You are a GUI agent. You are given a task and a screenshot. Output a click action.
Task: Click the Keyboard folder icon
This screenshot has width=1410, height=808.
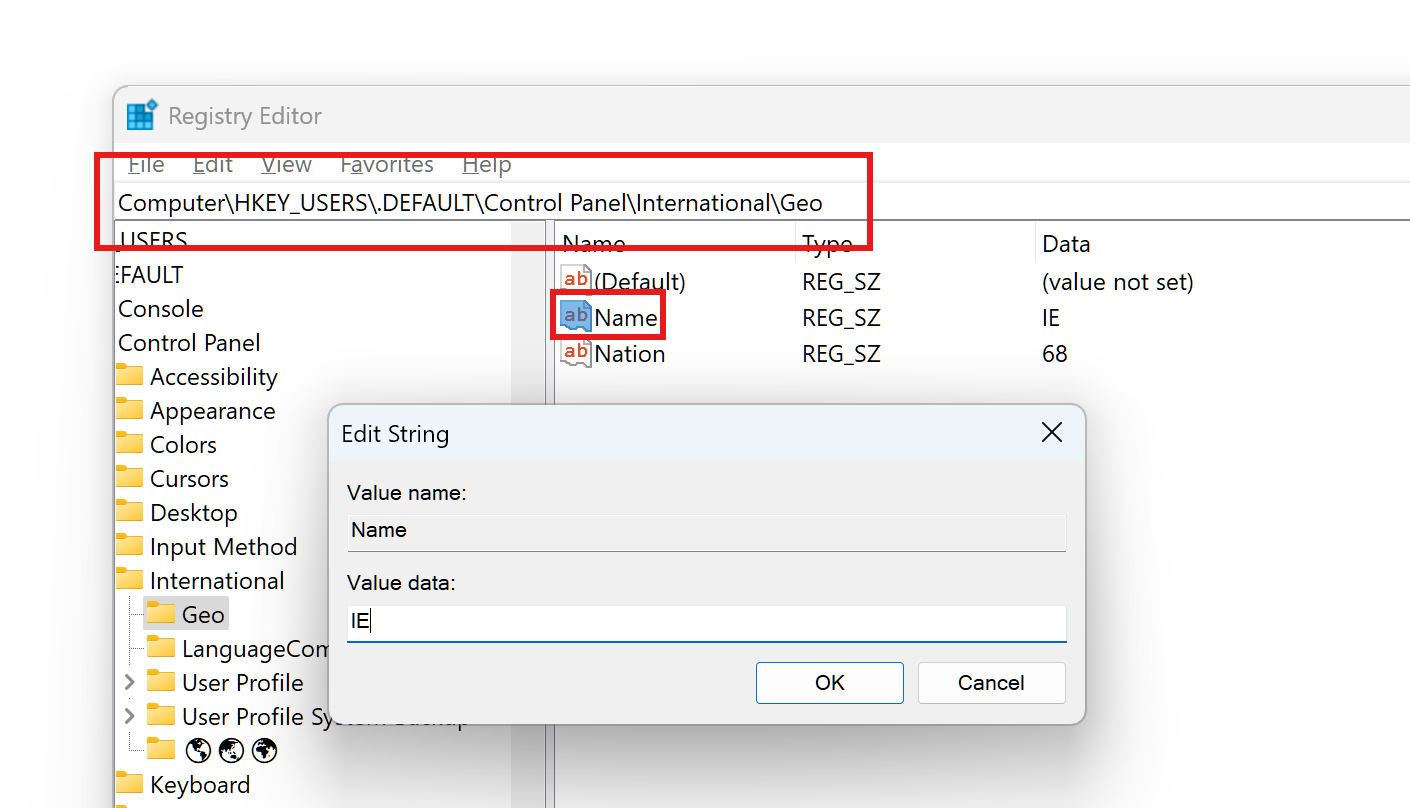129,784
